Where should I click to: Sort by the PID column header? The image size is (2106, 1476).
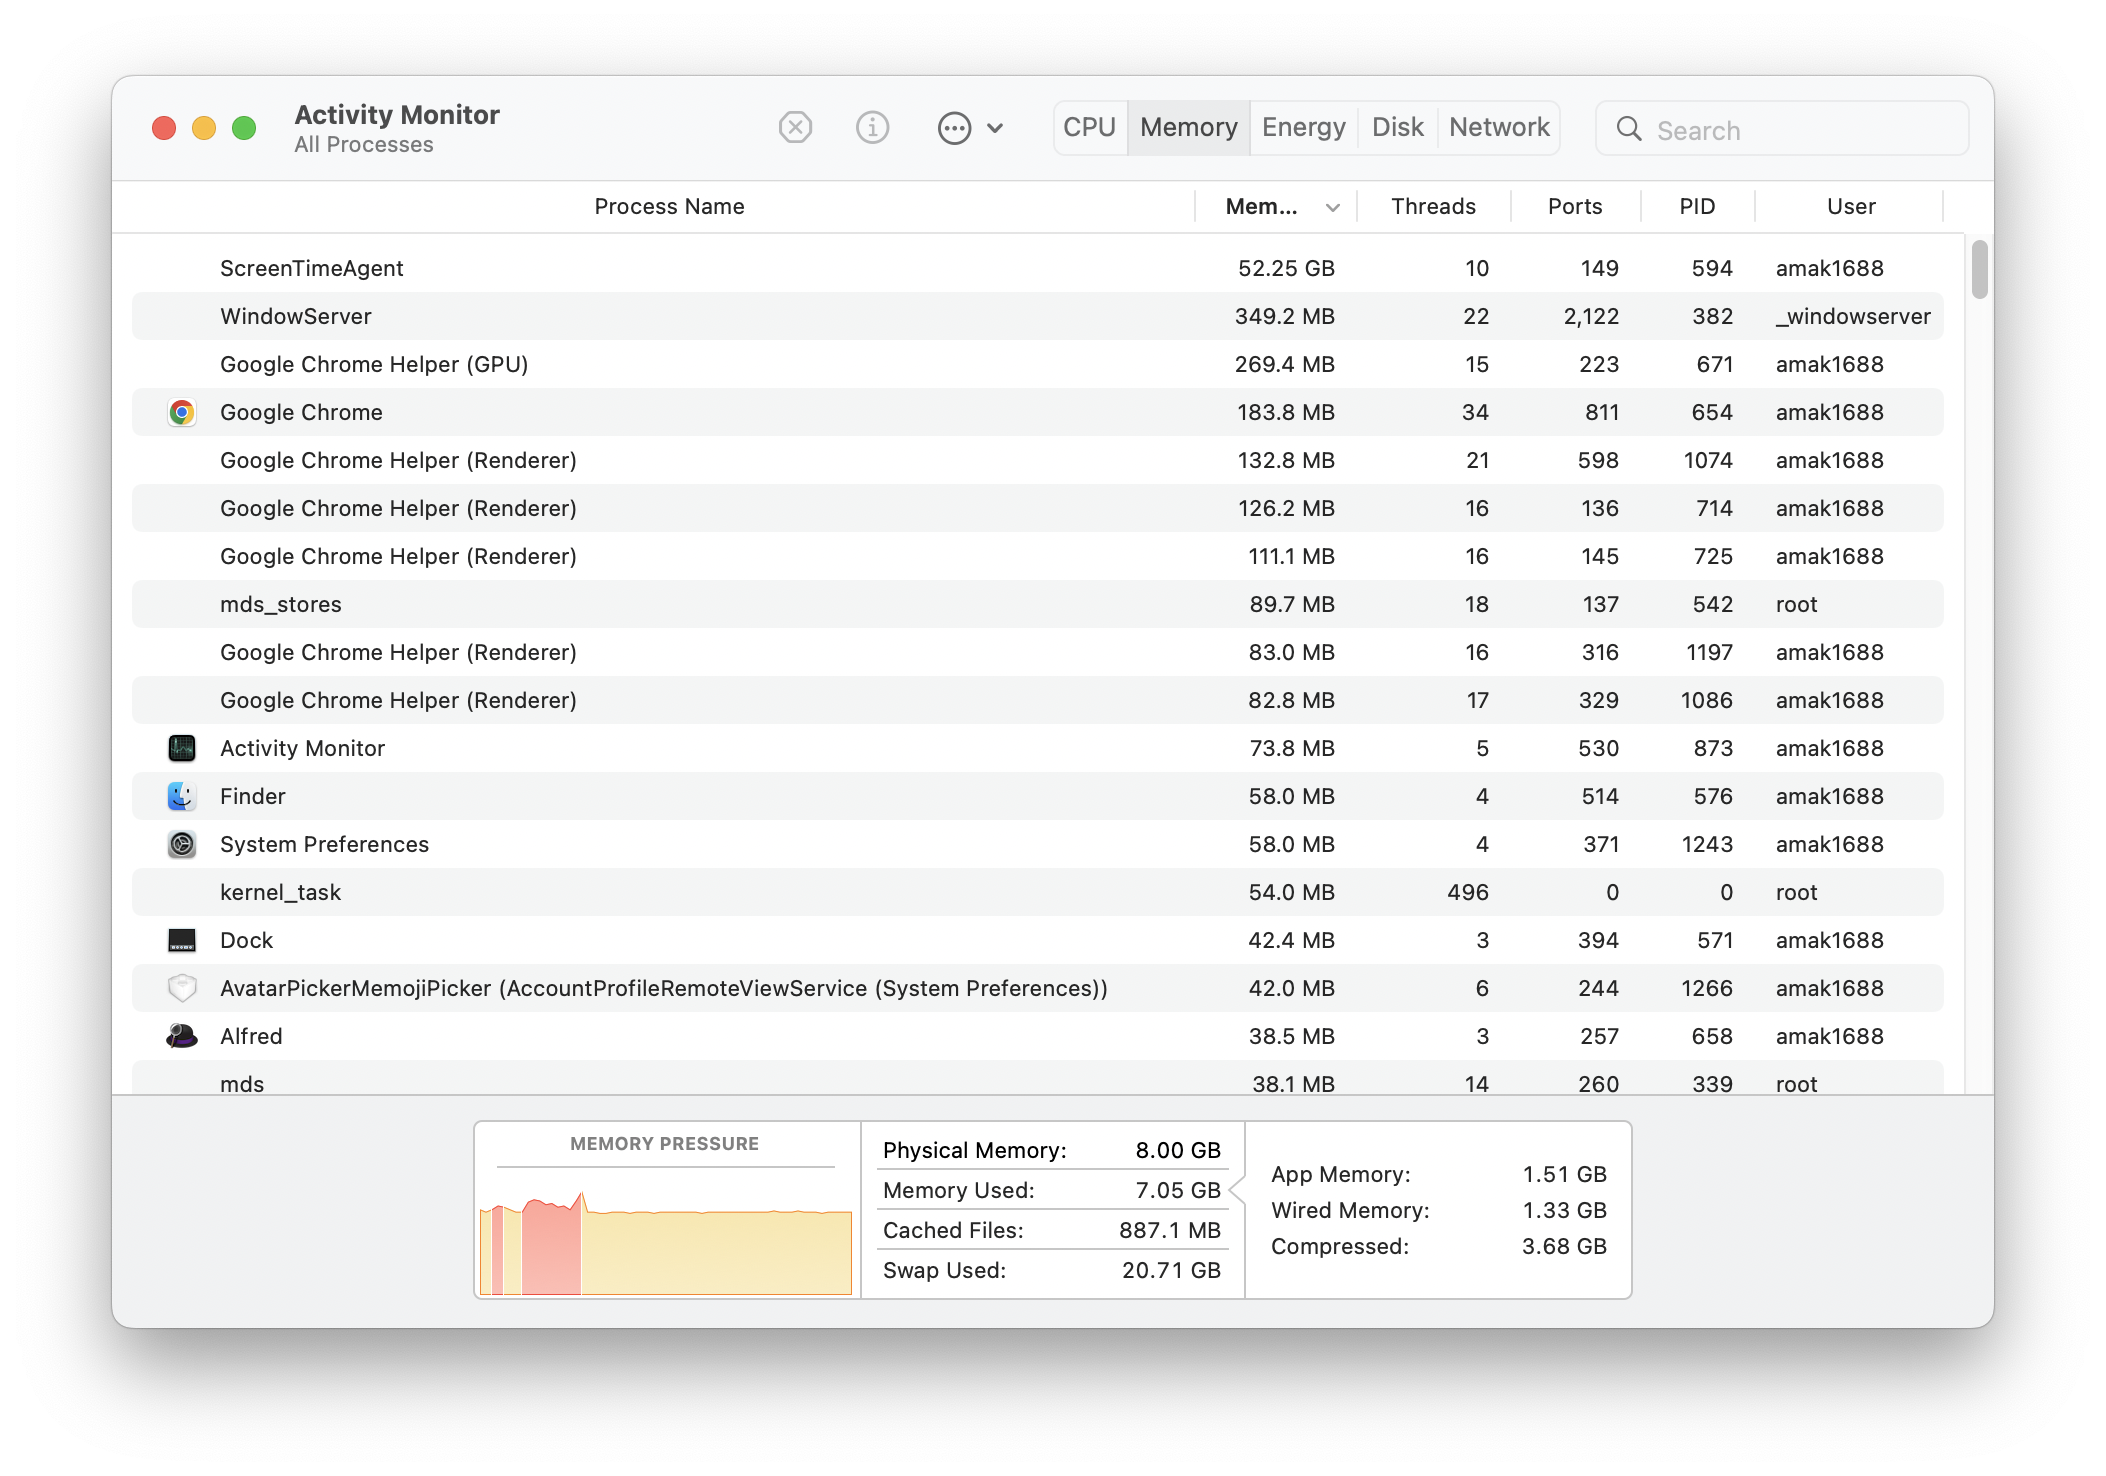click(1697, 206)
